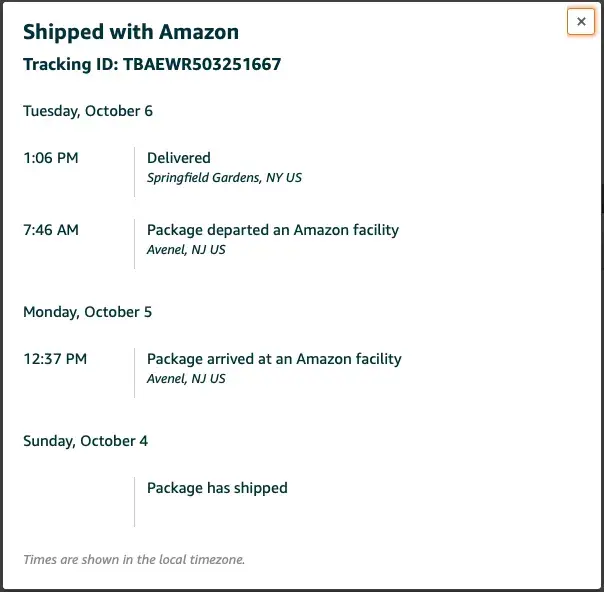The height and width of the screenshot is (592, 604).
Task: Select 'Package departed an Amazon facility' entry
Action: [272, 230]
